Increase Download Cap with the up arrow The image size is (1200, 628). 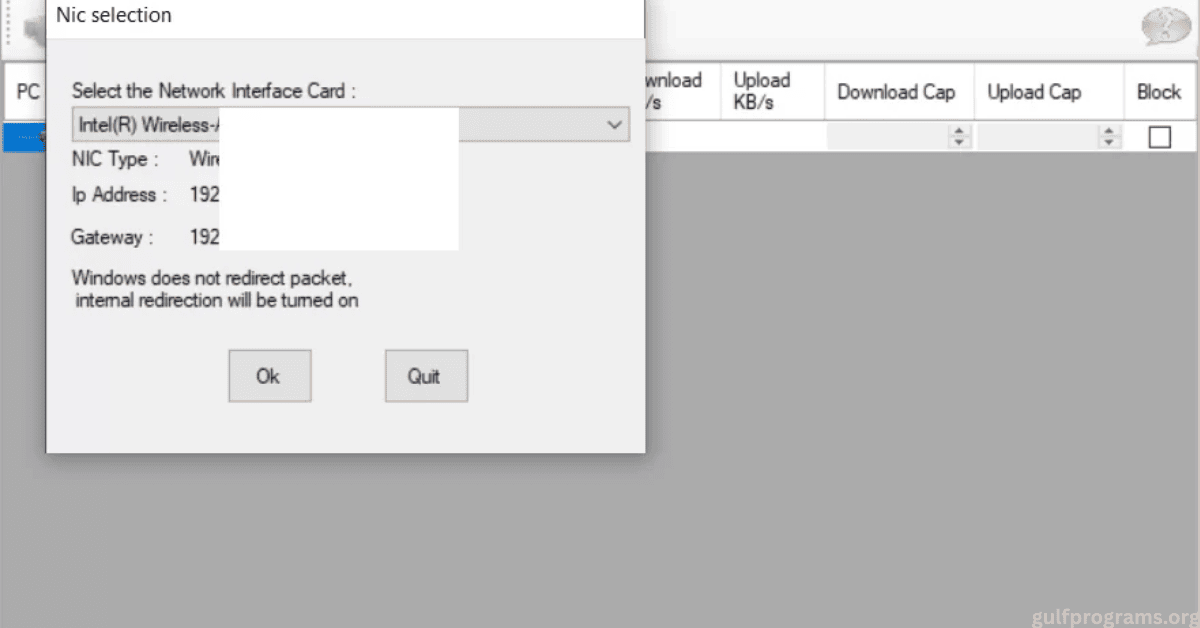[x=960, y=132]
